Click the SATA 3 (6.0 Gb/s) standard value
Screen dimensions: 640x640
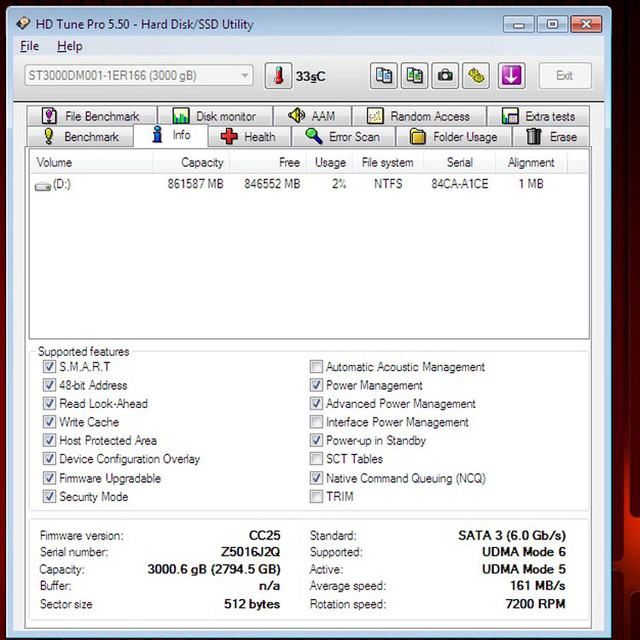coord(512,535)
